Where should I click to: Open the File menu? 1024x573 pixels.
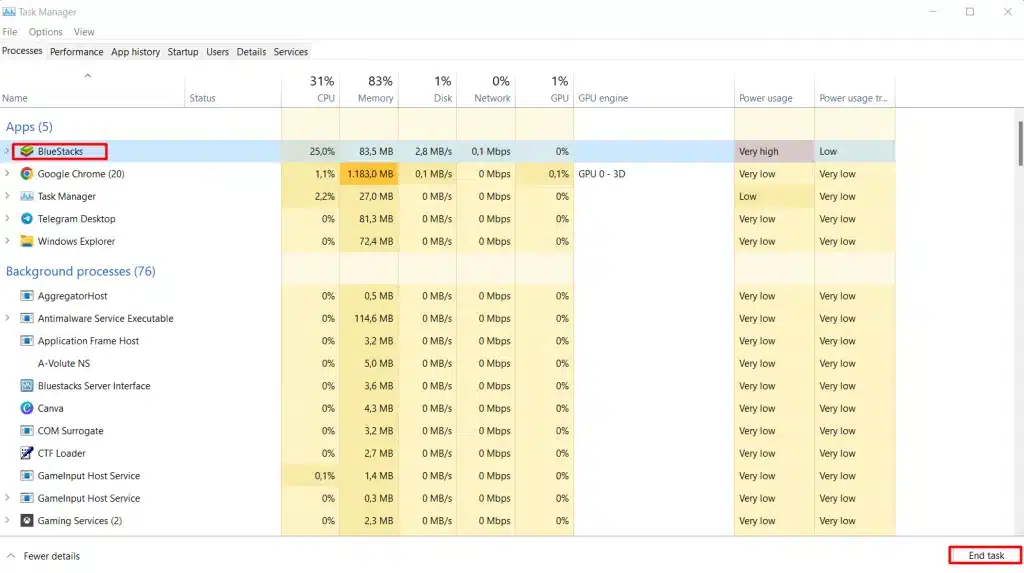click(x=10, y=31)
